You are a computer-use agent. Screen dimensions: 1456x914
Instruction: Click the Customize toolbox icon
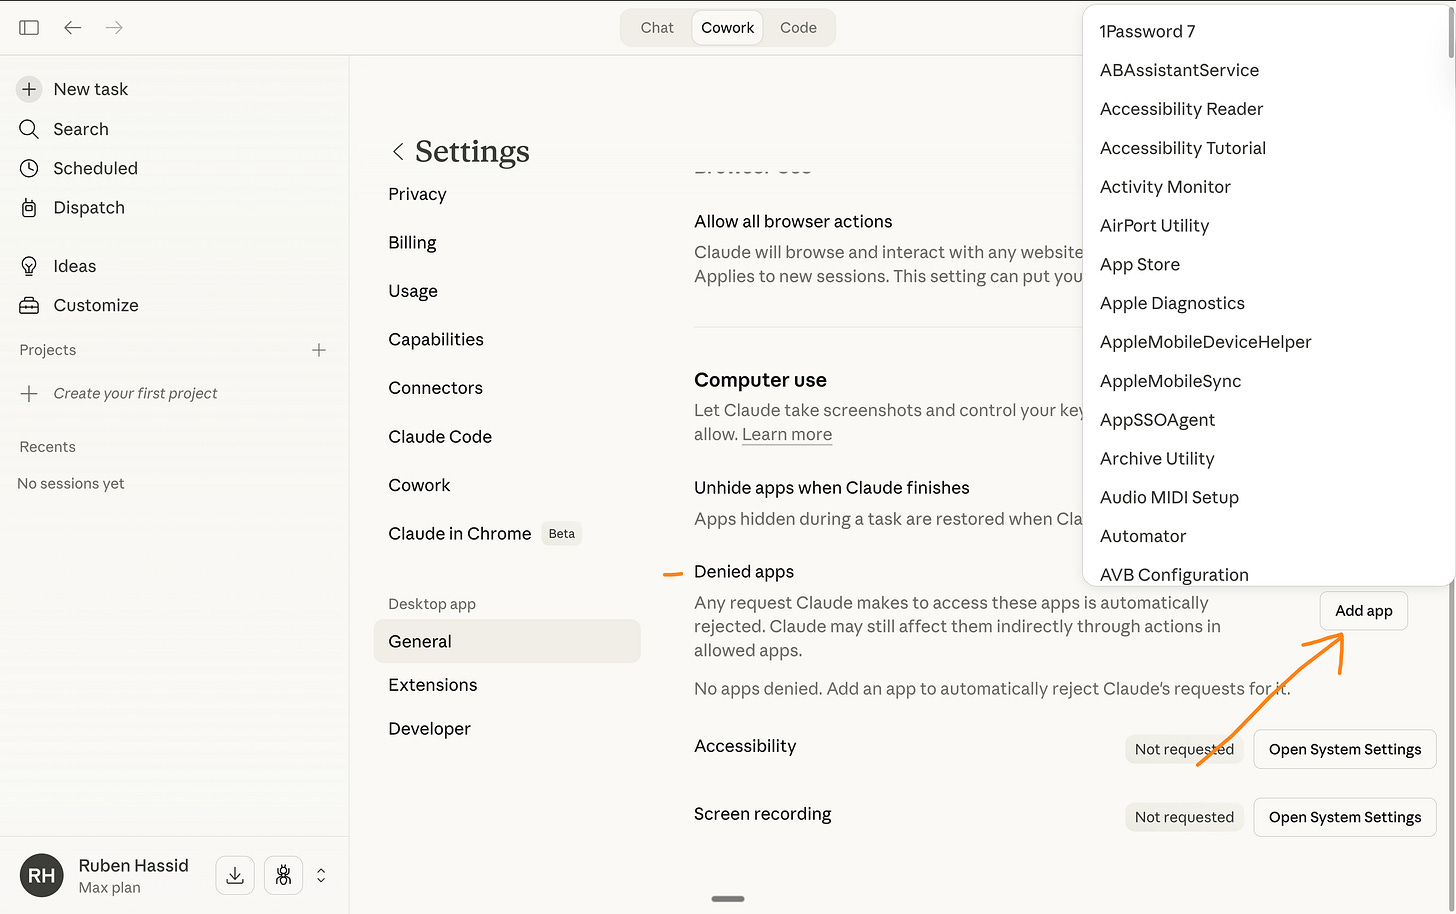pos(29,305)
